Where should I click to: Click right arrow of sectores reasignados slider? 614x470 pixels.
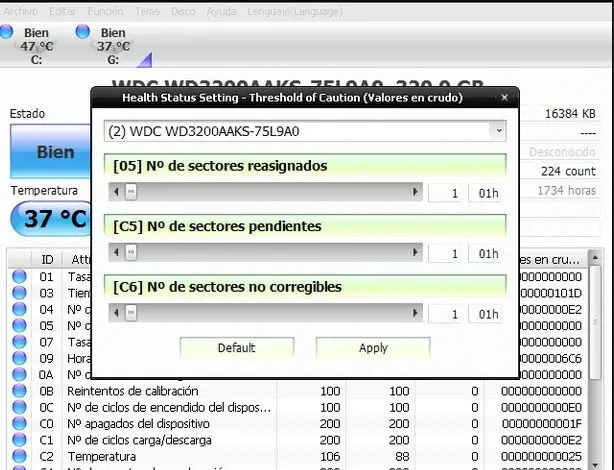point(415,192)
